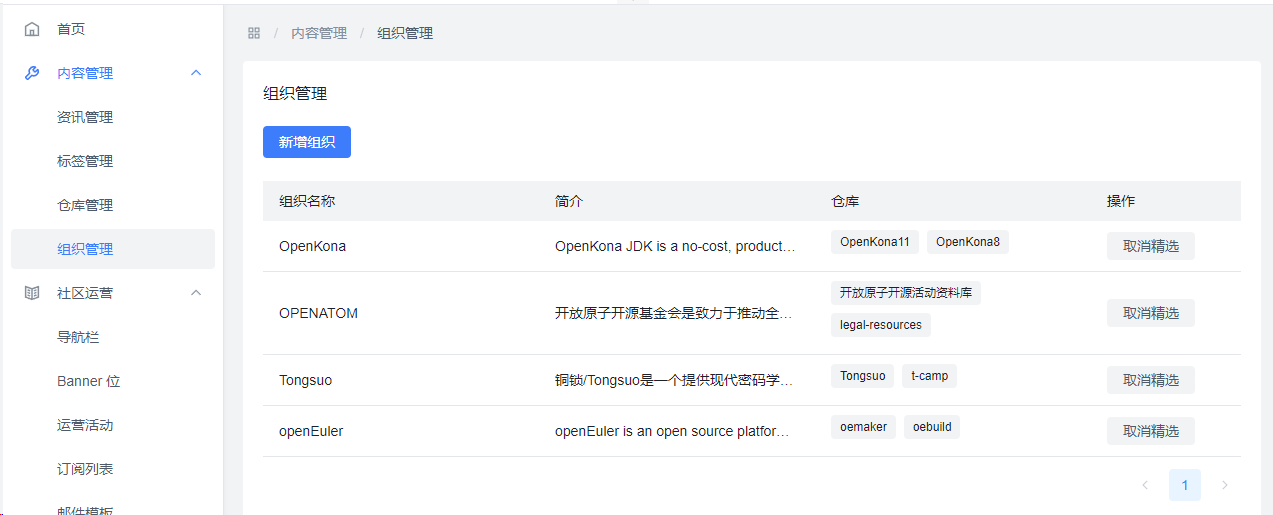Viewport: 1273px width, 515px height.
Task: Click the 新增组织 button
Action: pos(307,142)
